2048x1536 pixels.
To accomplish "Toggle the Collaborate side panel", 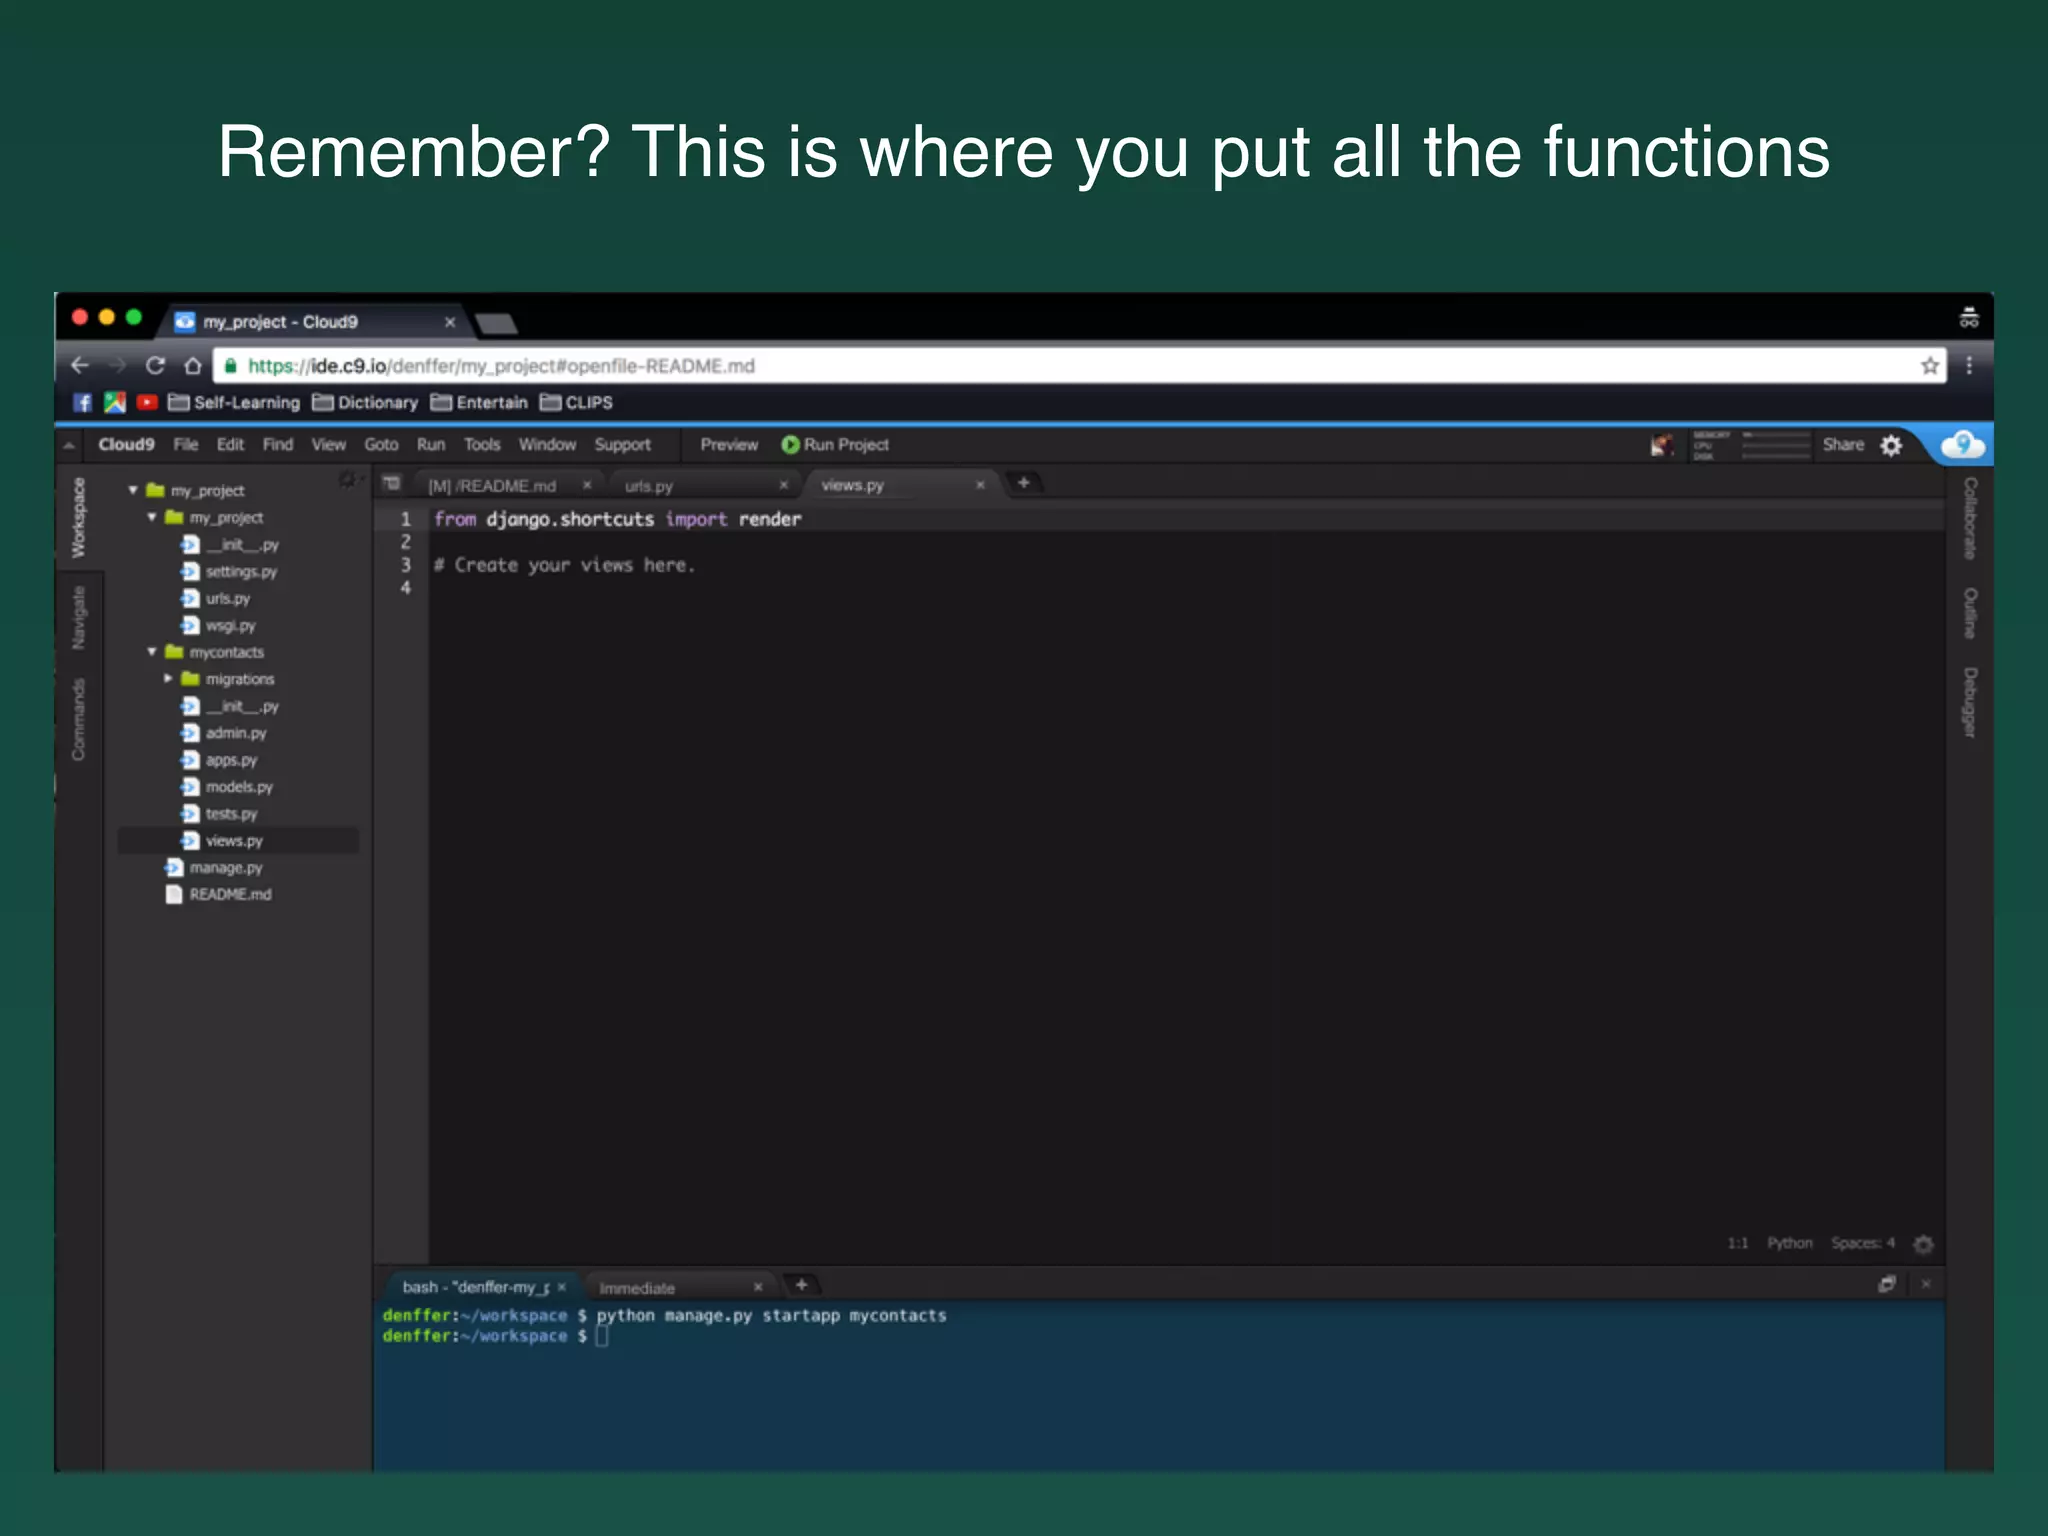I will tap(1969, 518).
